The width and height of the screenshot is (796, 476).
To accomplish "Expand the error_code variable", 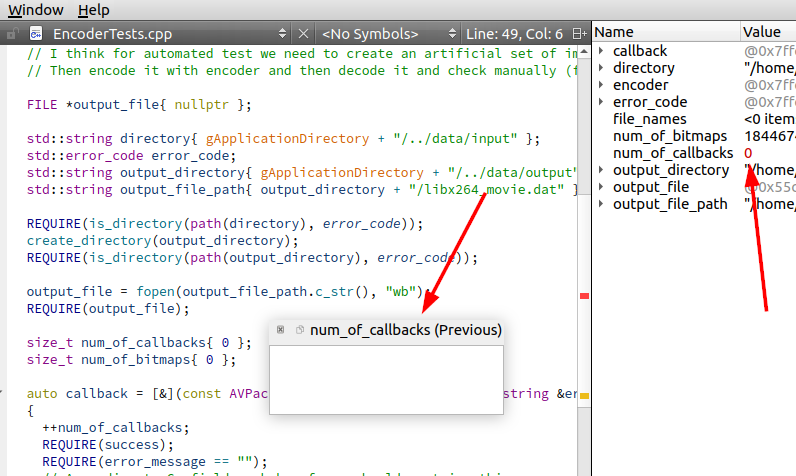I will [601, 102].
